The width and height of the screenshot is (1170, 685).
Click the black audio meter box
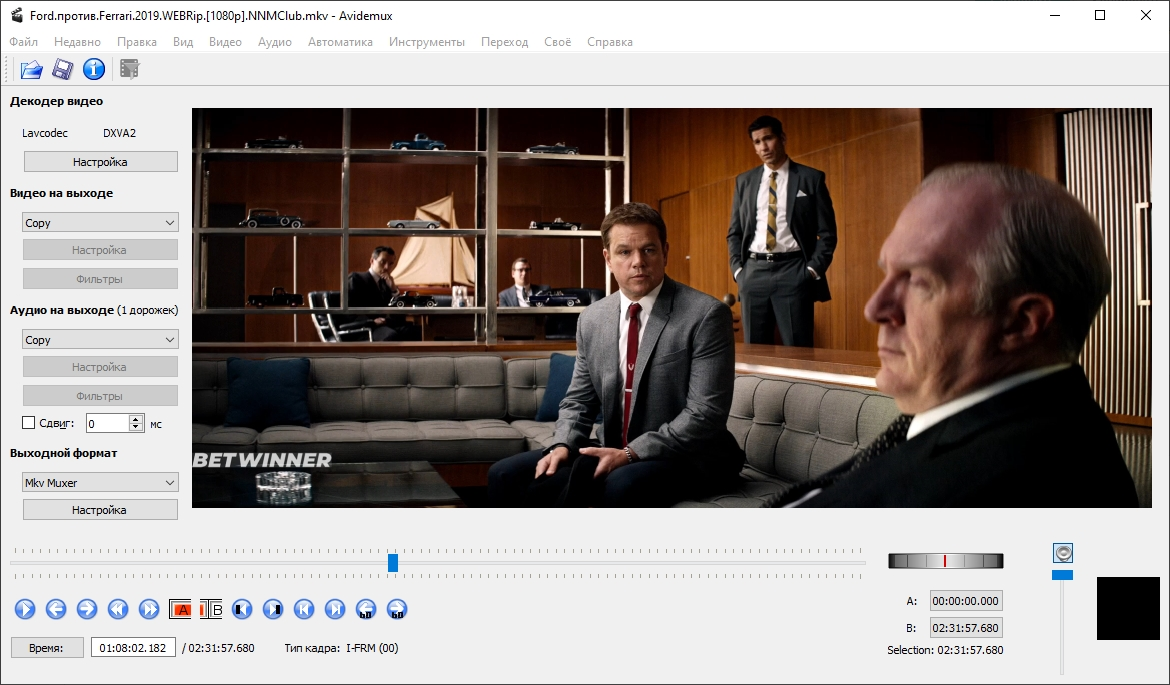[x=1128, y=608]
